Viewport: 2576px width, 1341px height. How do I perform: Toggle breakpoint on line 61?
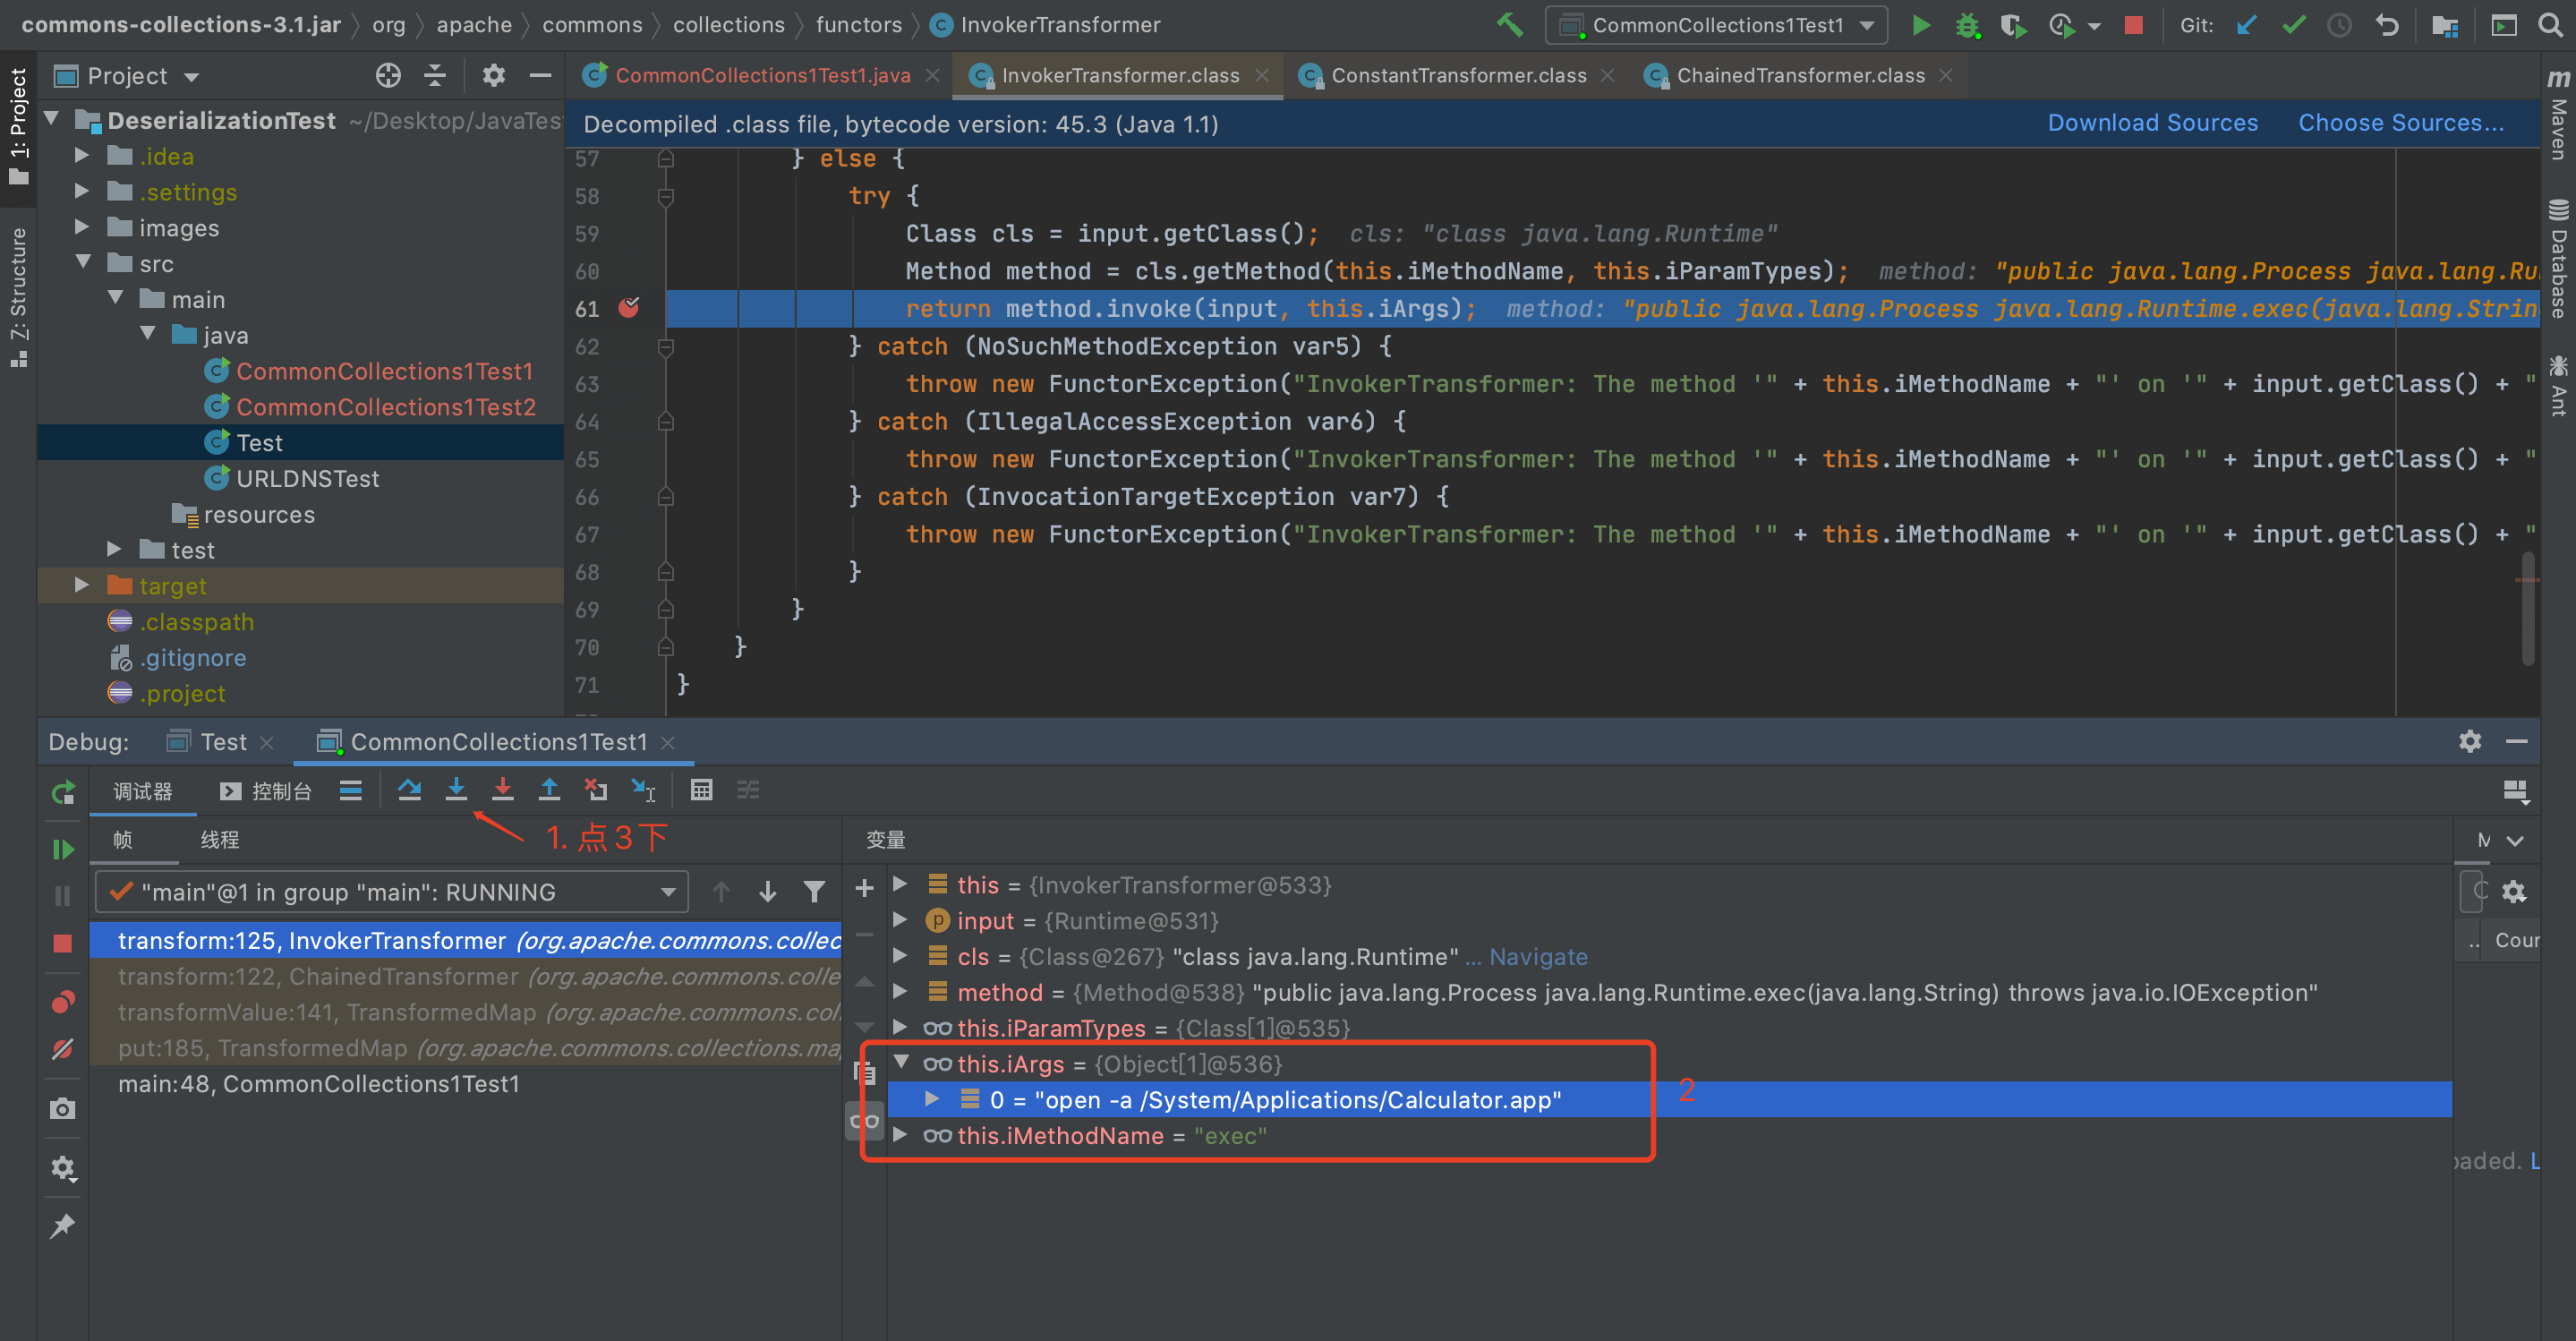tap(629, 308)
